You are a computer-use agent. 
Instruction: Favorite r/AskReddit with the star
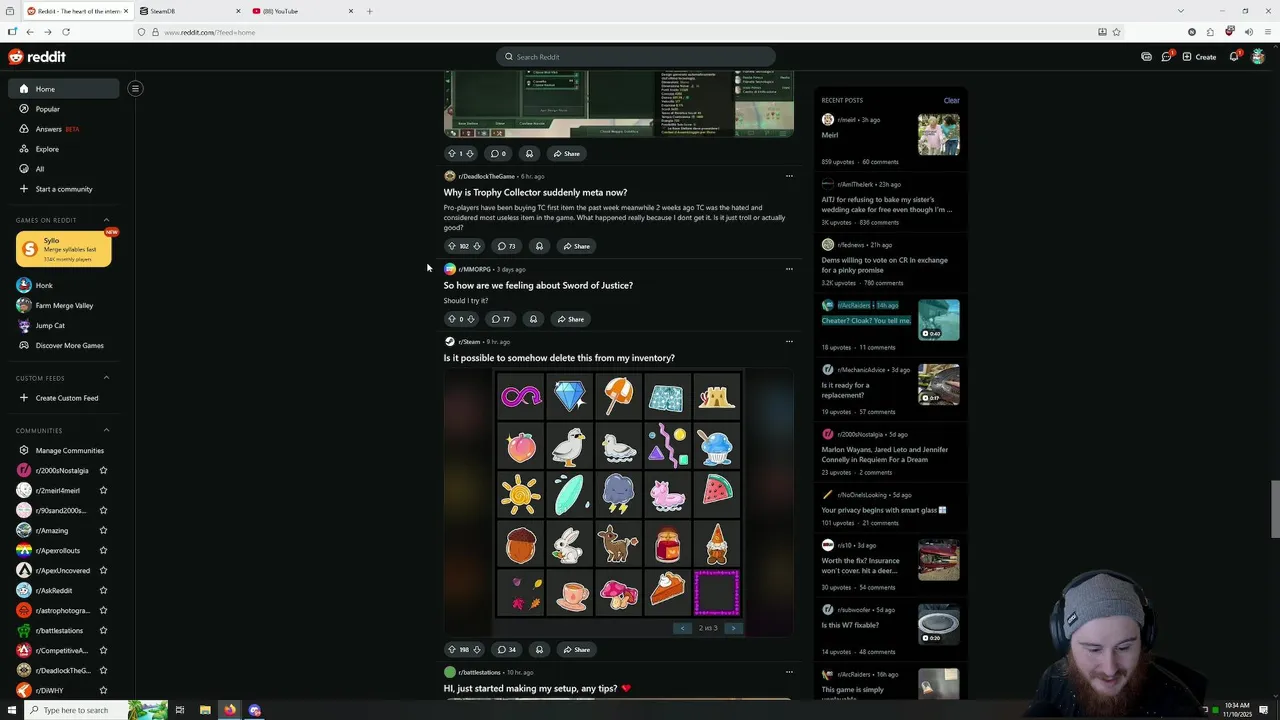[103, 590]
